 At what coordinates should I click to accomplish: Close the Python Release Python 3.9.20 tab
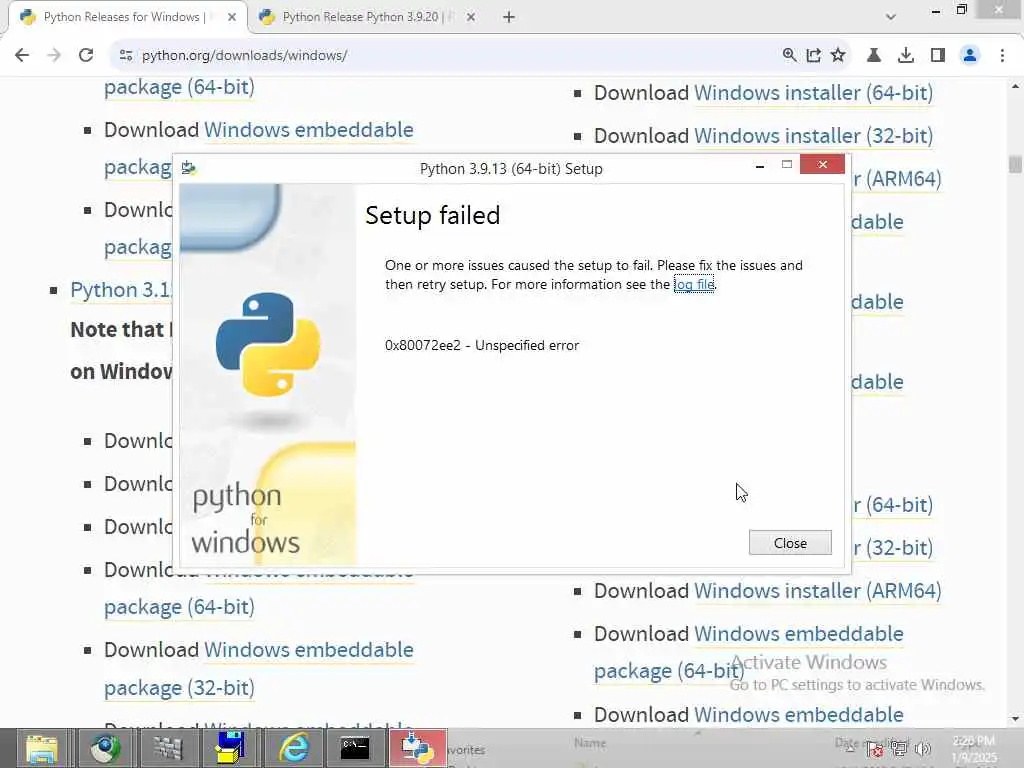tap(471, 17)
